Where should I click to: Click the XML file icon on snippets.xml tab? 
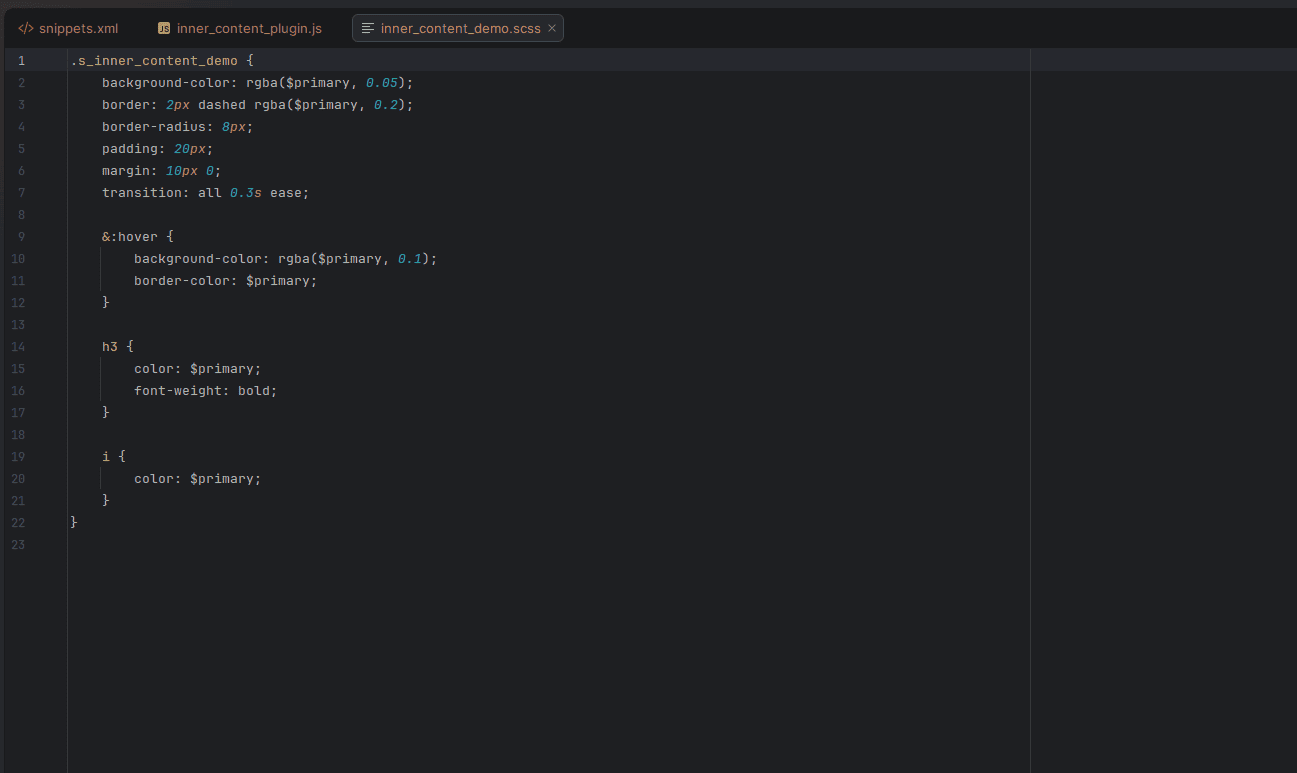[x=25, y=28]
